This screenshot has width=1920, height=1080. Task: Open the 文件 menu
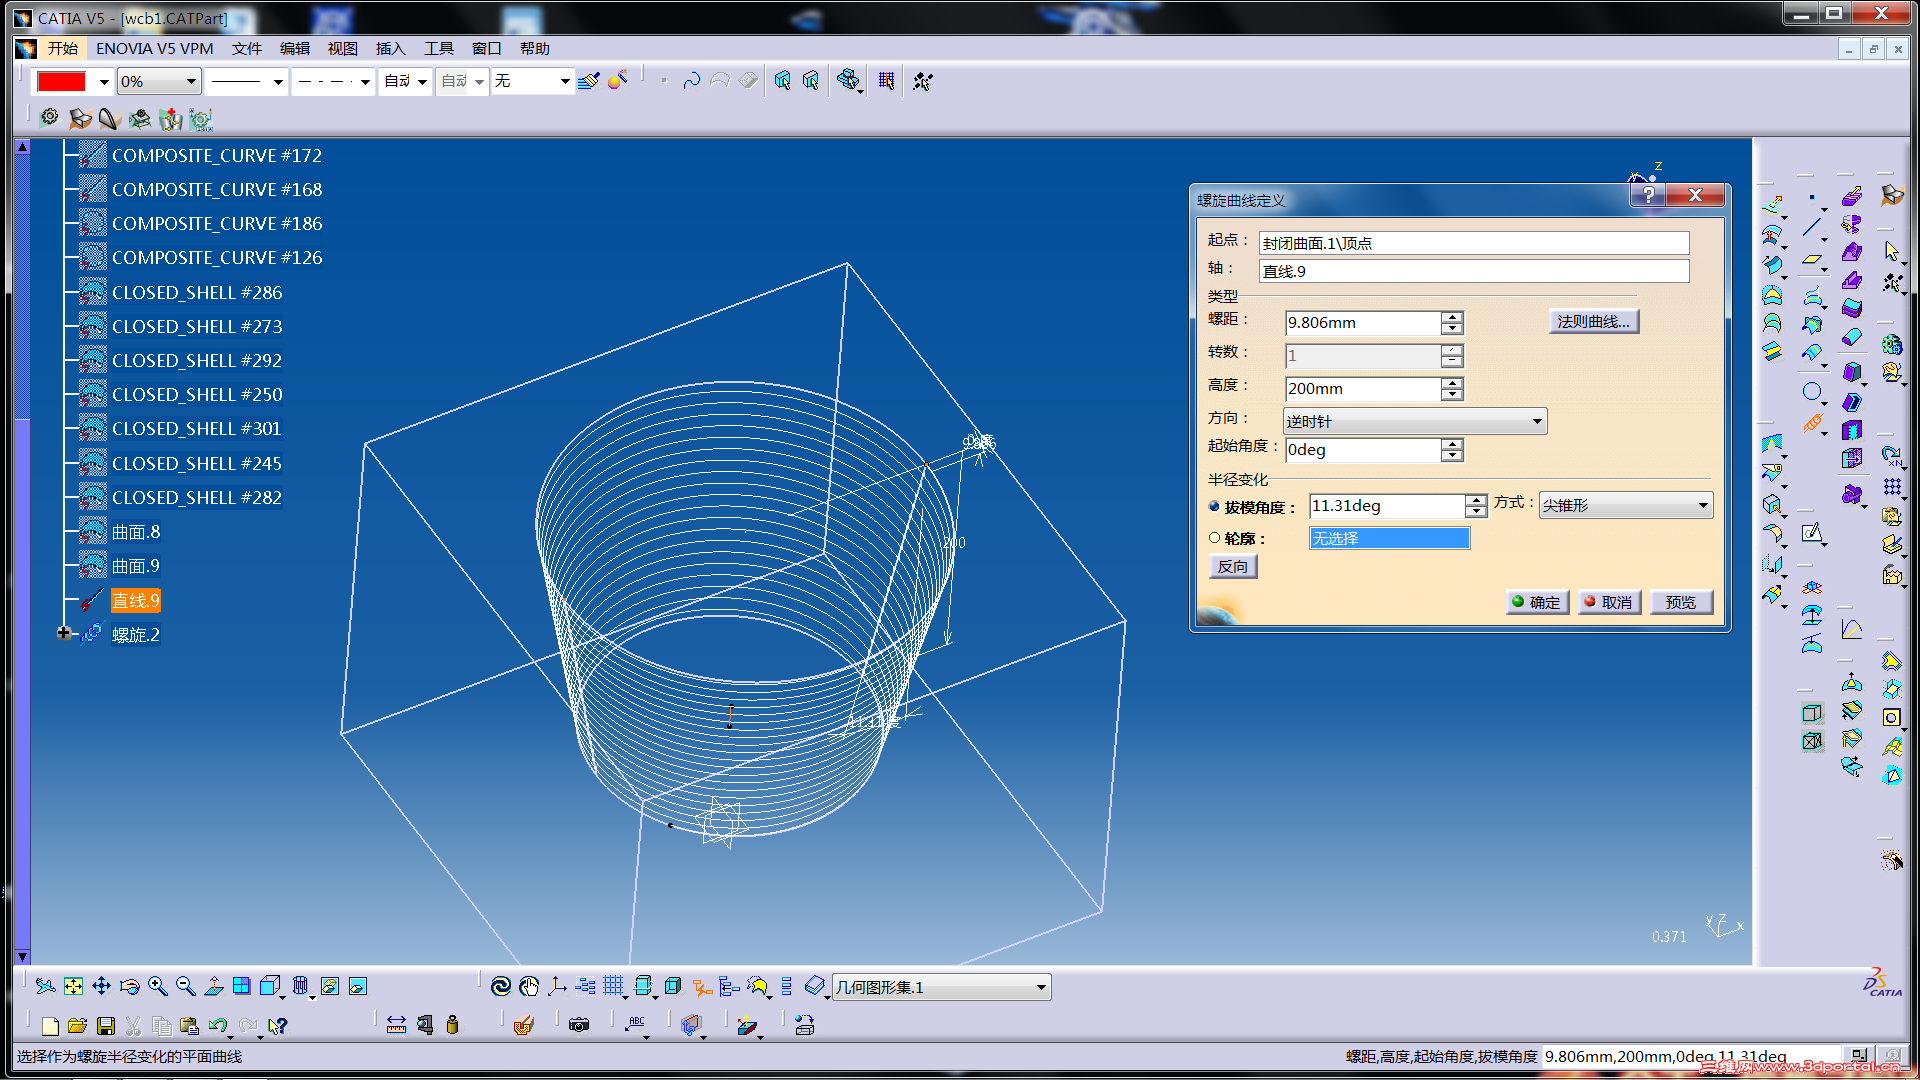[x=246, y=48]
